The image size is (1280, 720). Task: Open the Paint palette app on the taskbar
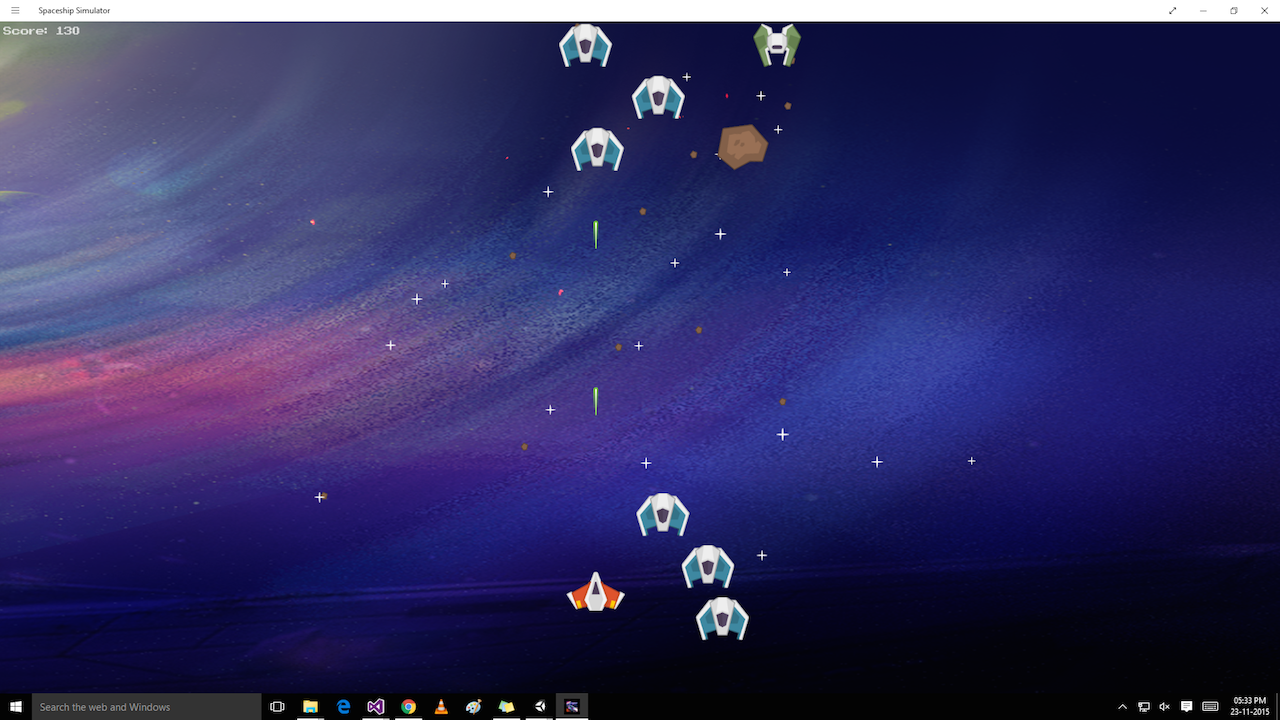click(x=474, y=707)
